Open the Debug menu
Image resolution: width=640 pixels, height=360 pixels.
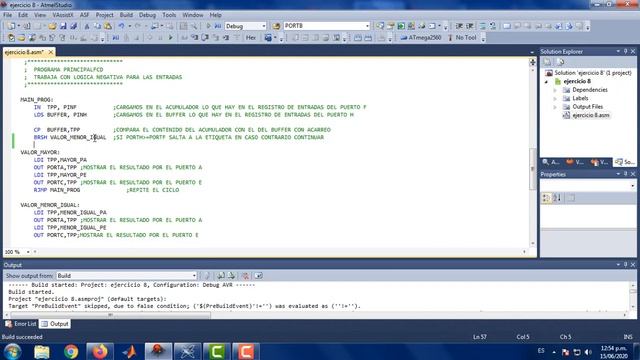[147, 15]
